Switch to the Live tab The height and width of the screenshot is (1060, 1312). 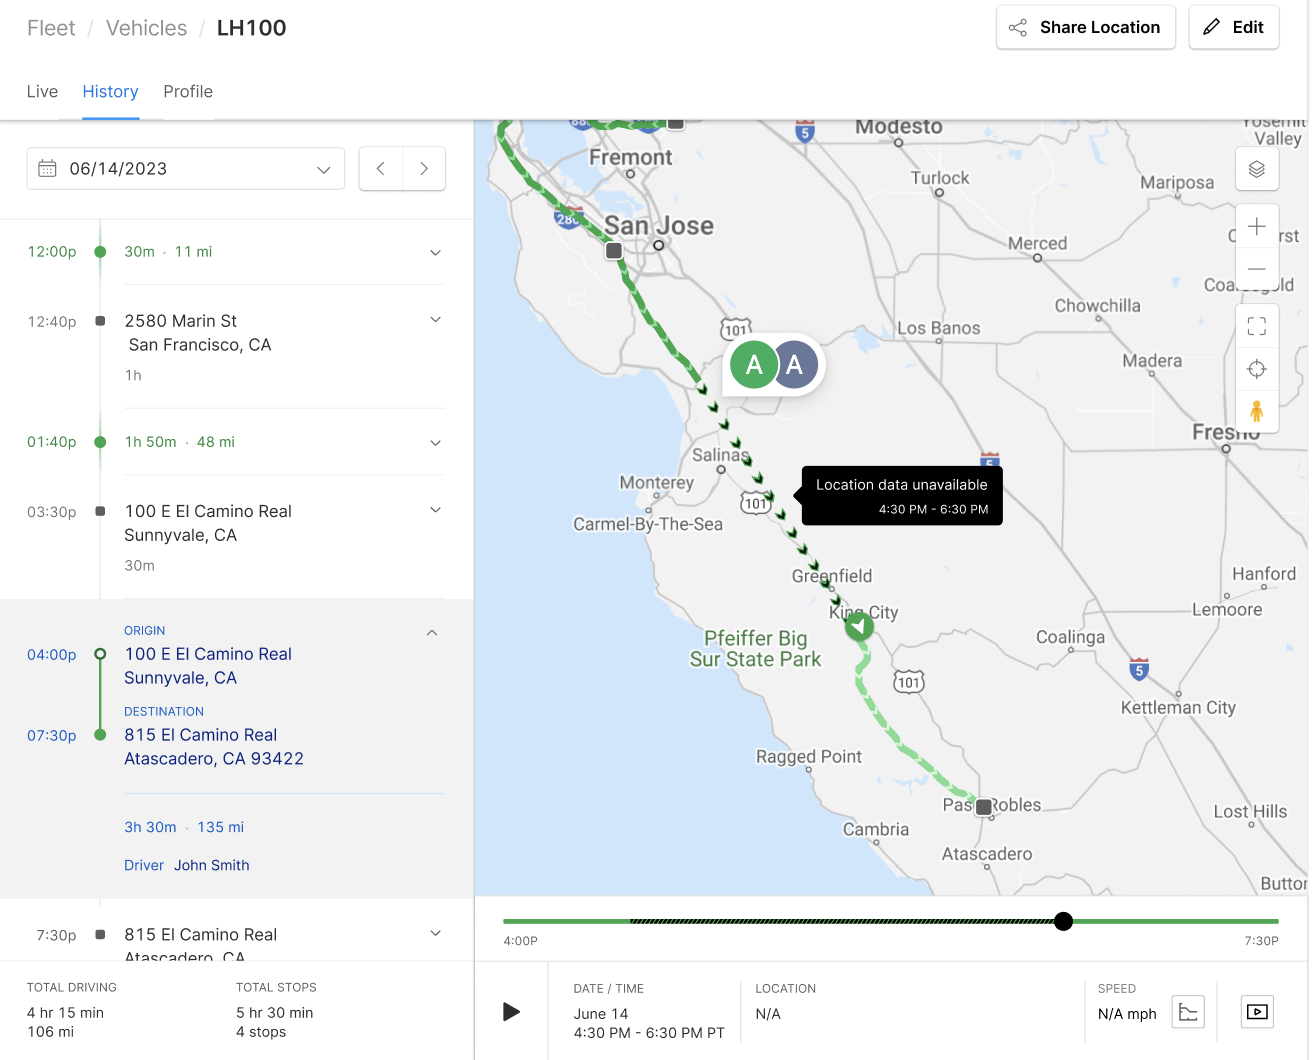42,92
